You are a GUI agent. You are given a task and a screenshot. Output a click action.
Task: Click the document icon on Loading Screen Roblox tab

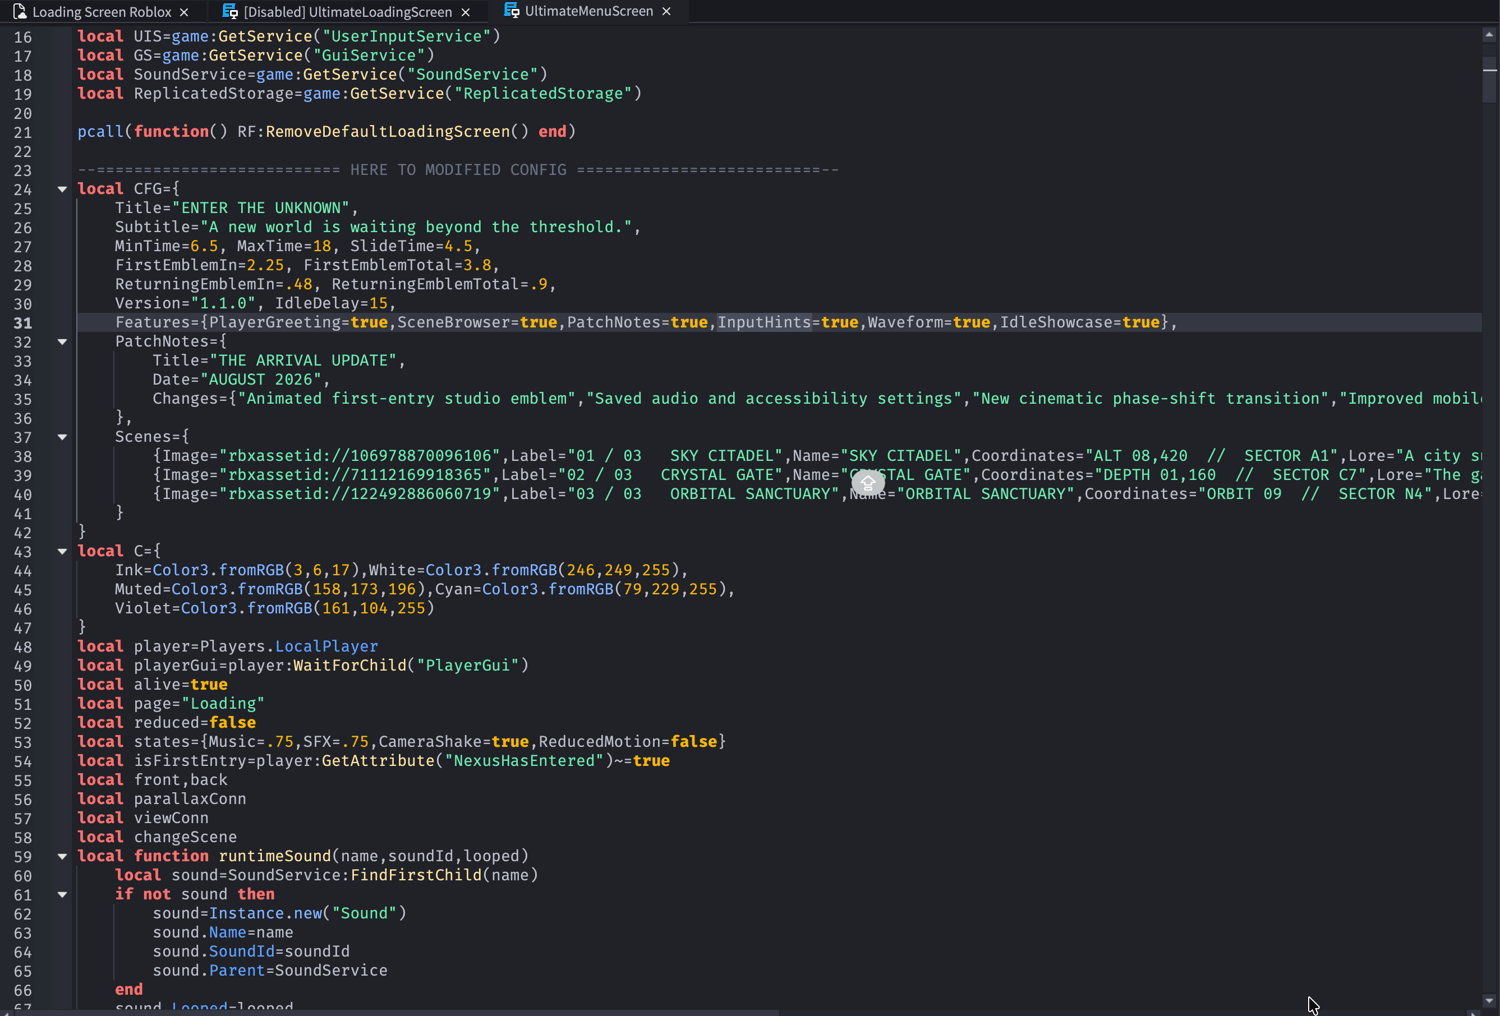point(19,12)
